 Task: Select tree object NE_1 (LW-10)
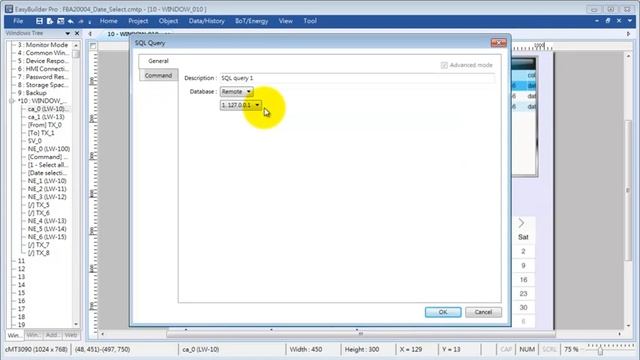click(x=47, y=181)
